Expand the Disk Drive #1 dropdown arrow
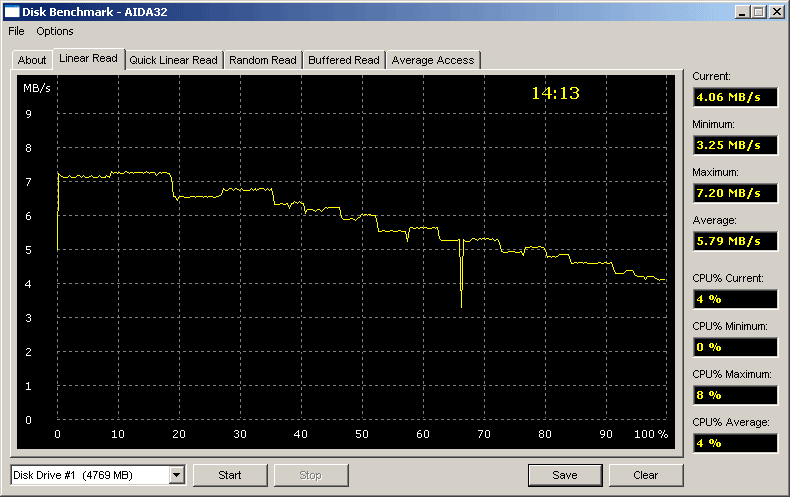 click(x=176, y=475)
